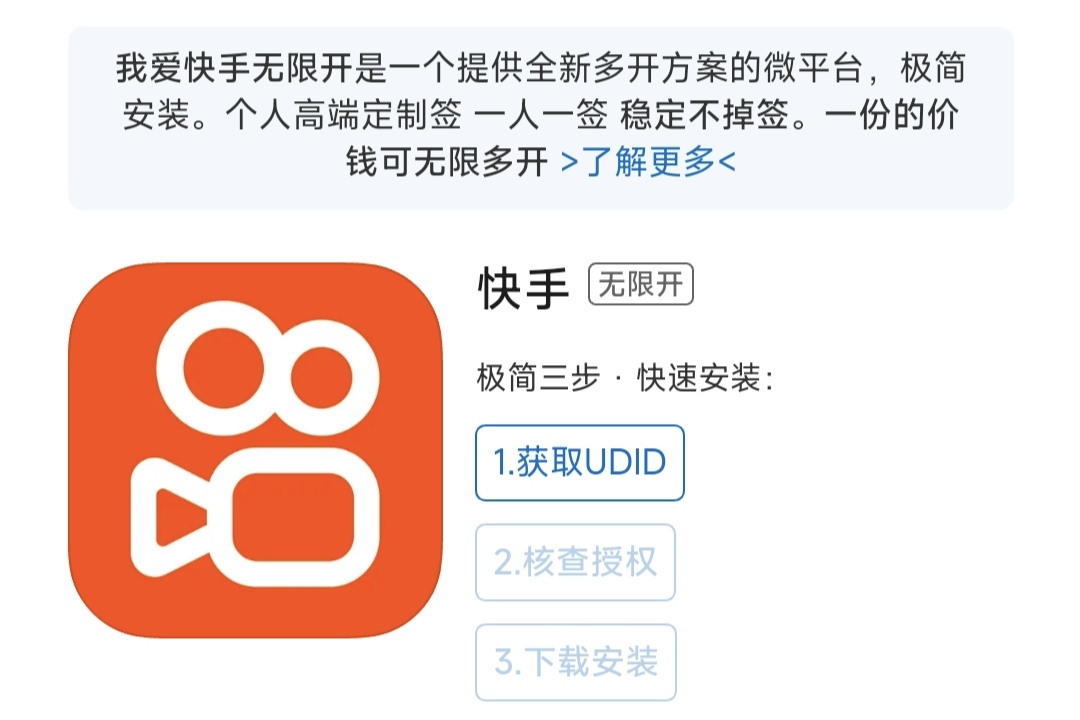Tap the orange Kuaishou app icon

click(256, 450)
